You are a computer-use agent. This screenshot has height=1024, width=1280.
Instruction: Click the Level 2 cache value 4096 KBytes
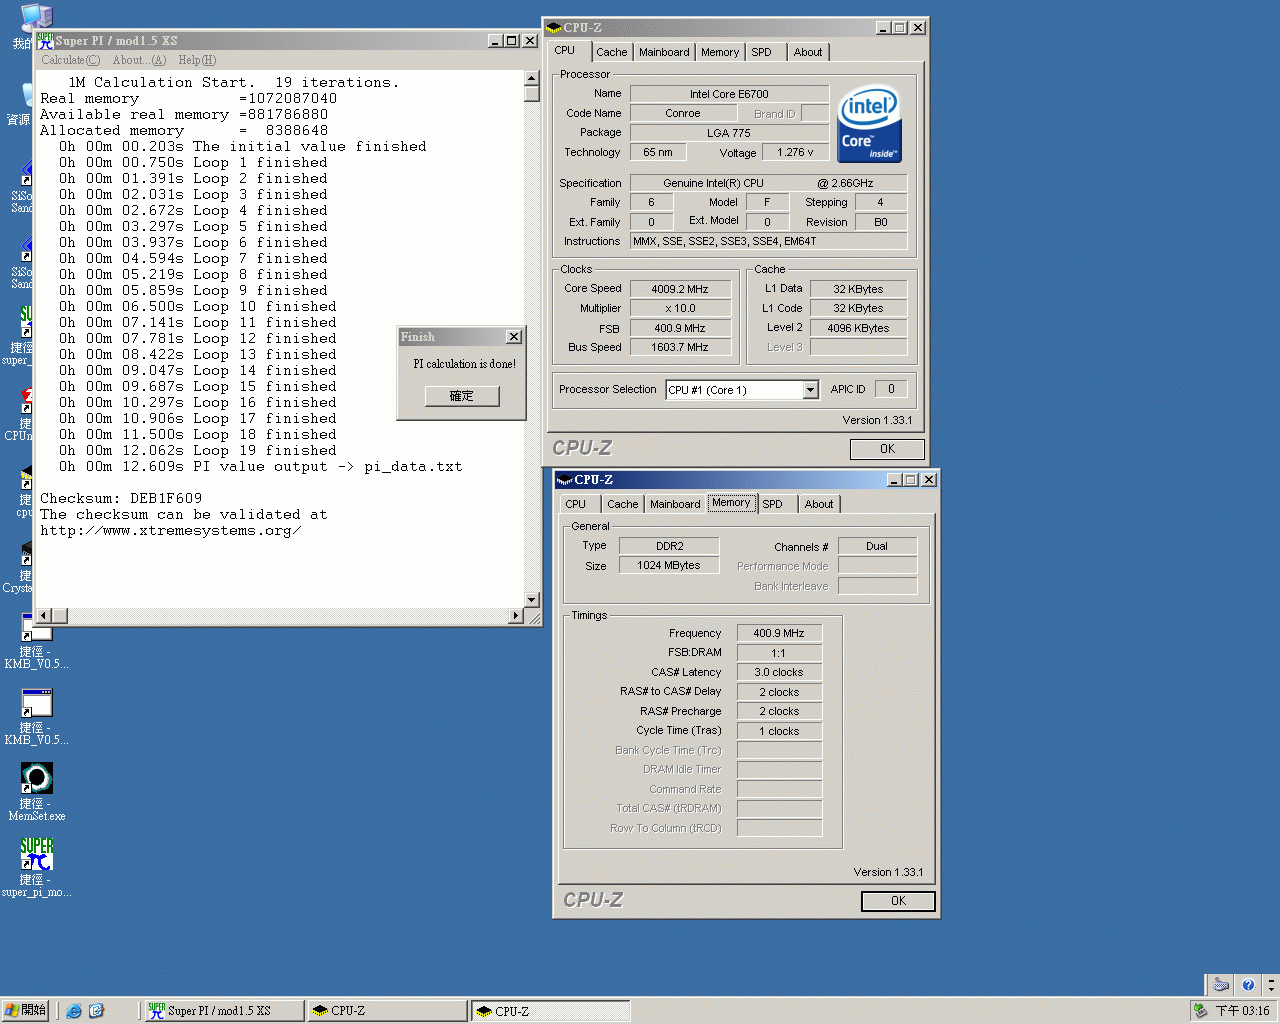point(858,328)
